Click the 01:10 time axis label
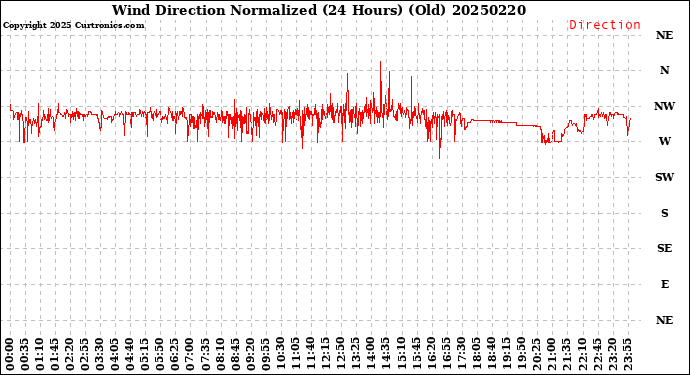 40,355
